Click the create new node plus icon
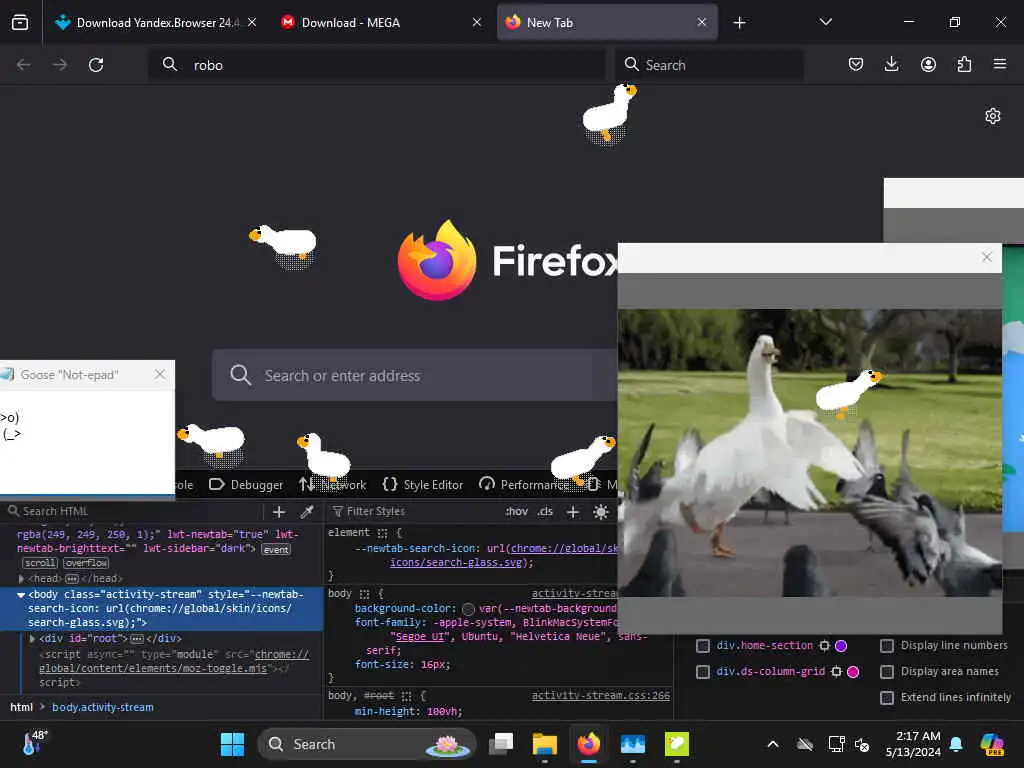 point(279,512)
